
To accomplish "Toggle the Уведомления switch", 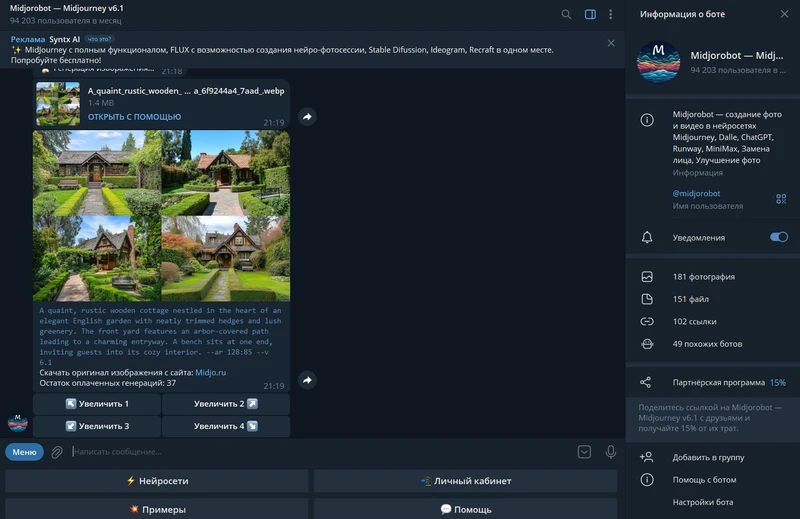I will coord(779,237).
